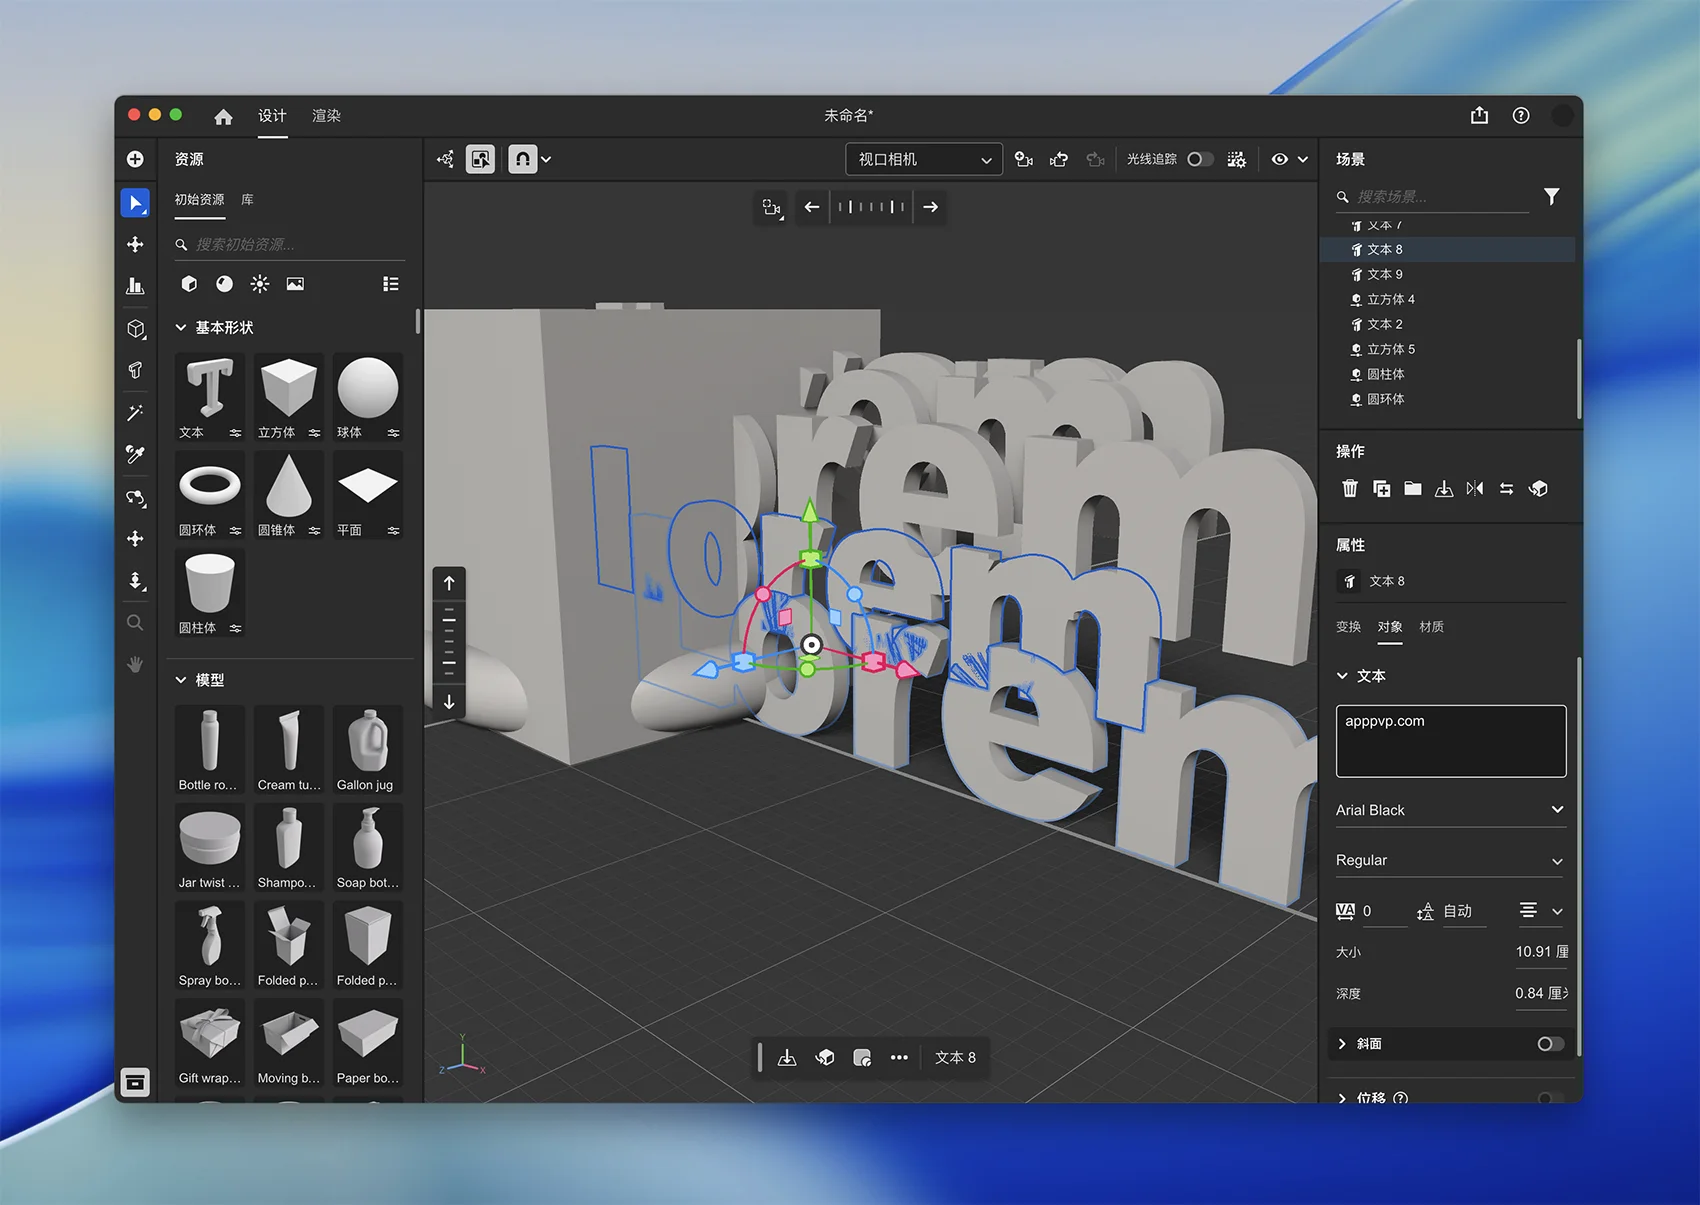Viewport: 1700px width, 1205px height.
Task: Switch to the 渲染 tab
Action: (326, 116)
